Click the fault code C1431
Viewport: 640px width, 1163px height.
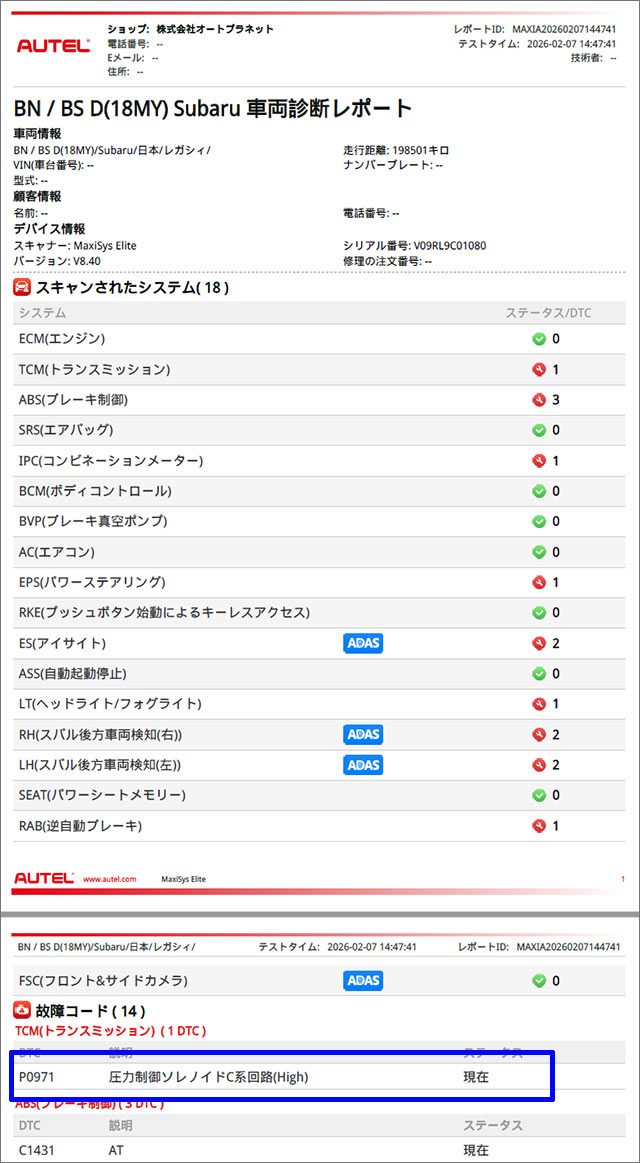[36, 1150]
